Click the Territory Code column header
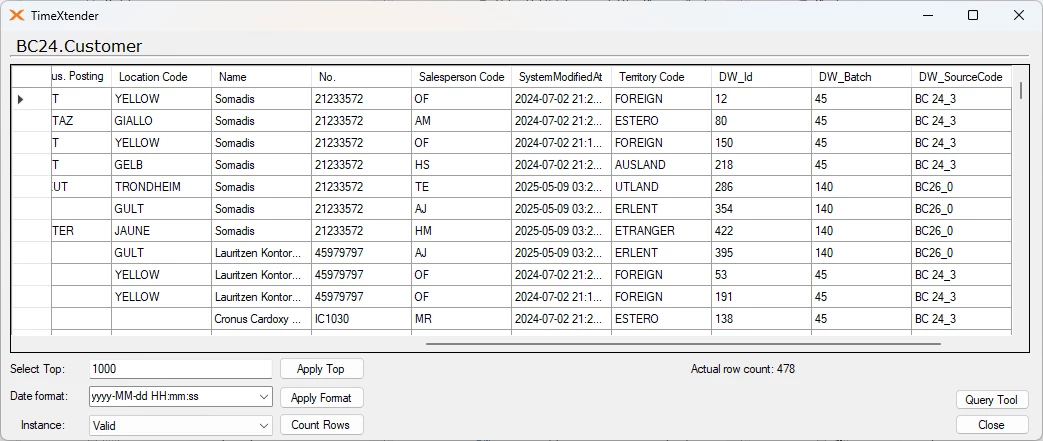The width and height of the screenshot is (1043, 441). tap(661, 76)
